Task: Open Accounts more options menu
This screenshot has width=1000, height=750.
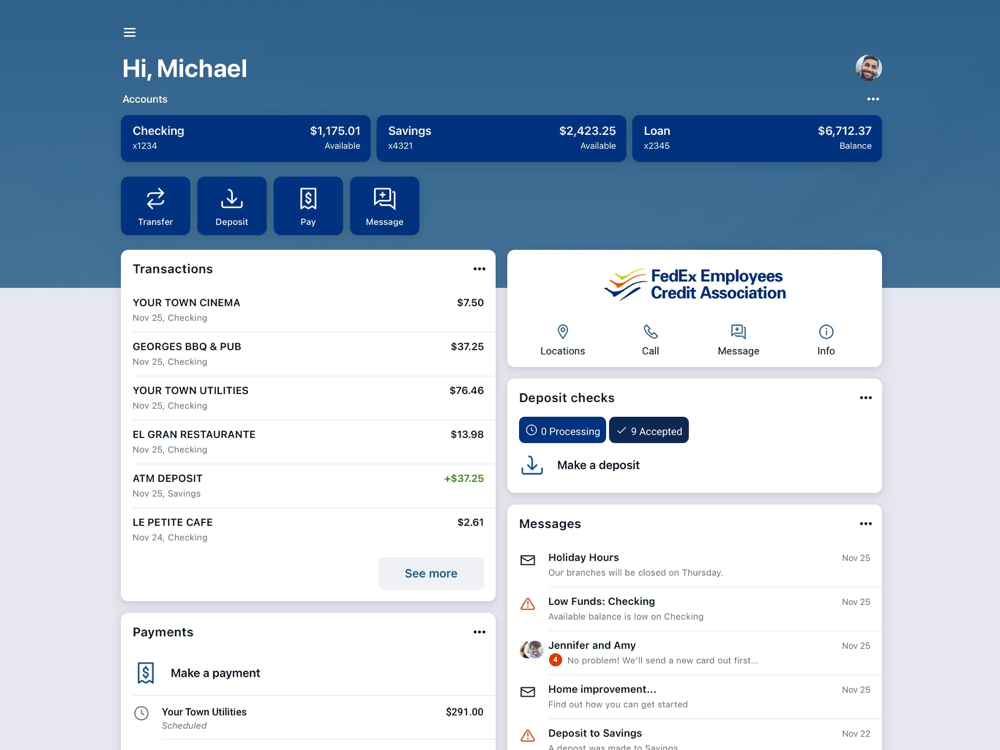Action: [x=872, y=99]
